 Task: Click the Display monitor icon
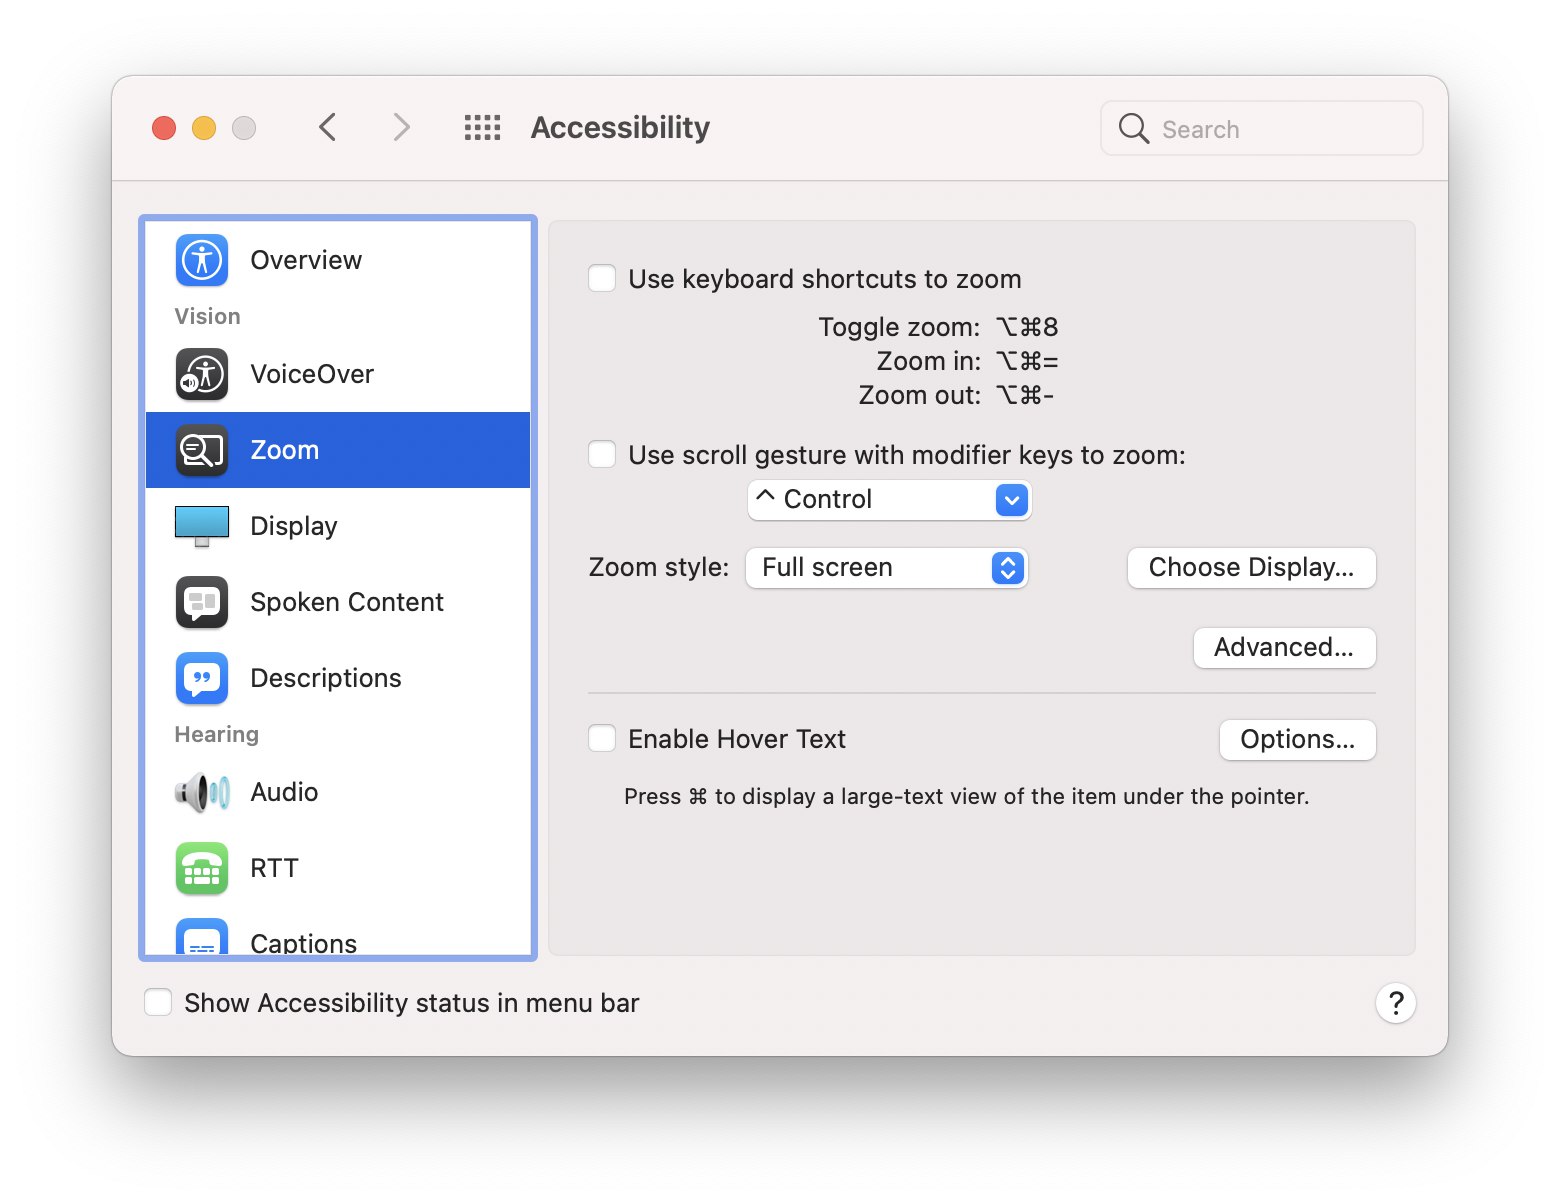tap(202, 526)
